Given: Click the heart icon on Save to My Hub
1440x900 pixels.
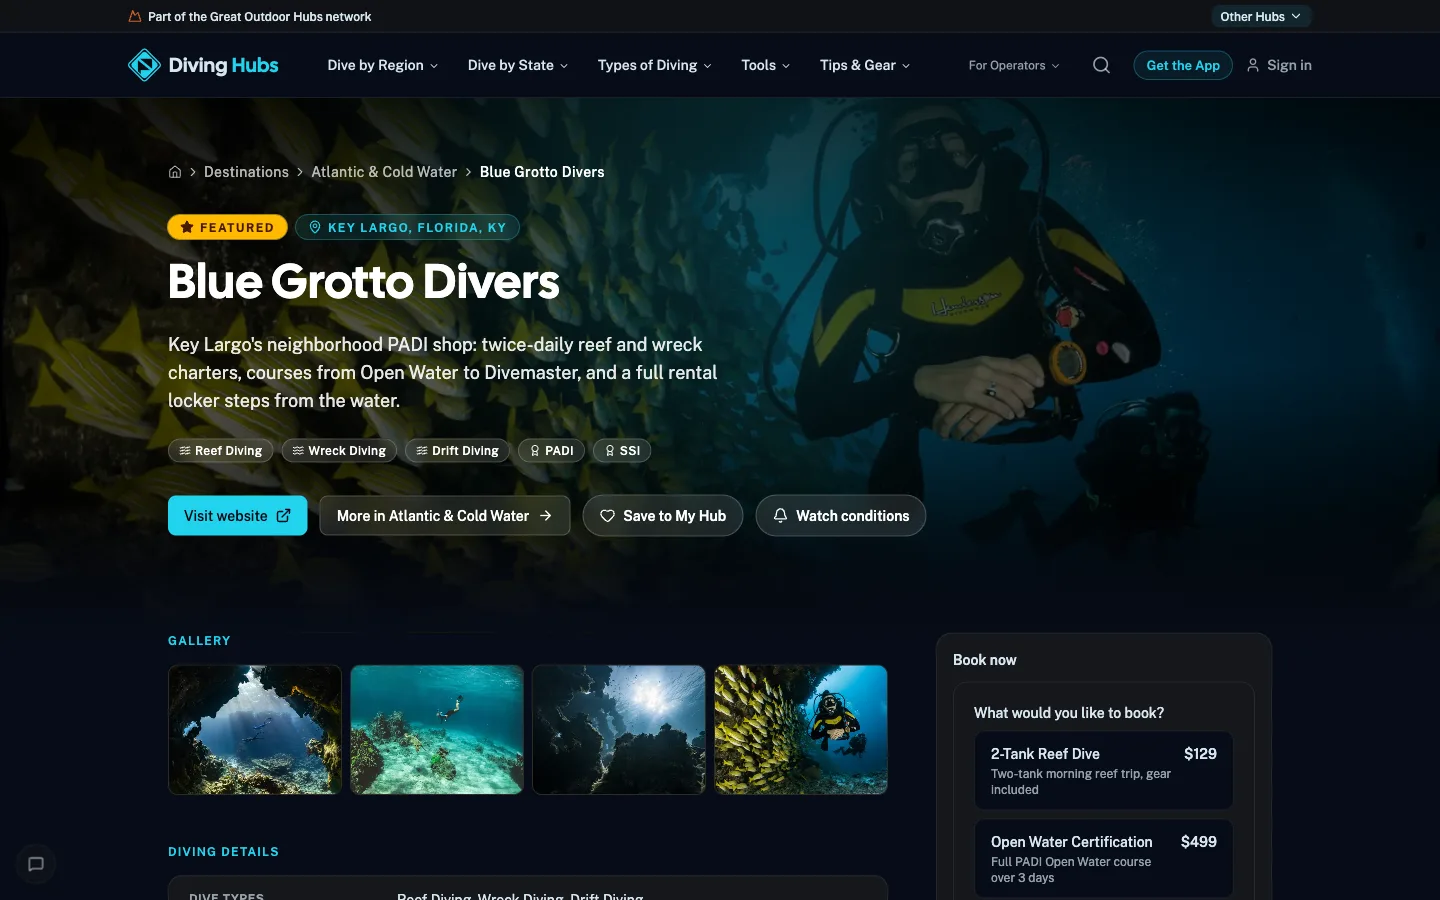Looking at the screenshot, I should coord(607,516).
